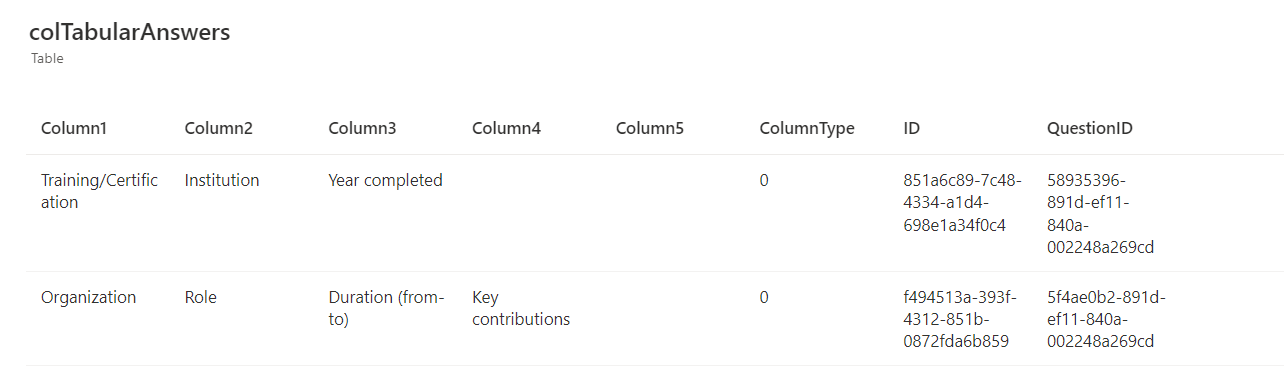The image size is (1284, 380).
Task: Click the ColumnType header
Action: [807, 129]
